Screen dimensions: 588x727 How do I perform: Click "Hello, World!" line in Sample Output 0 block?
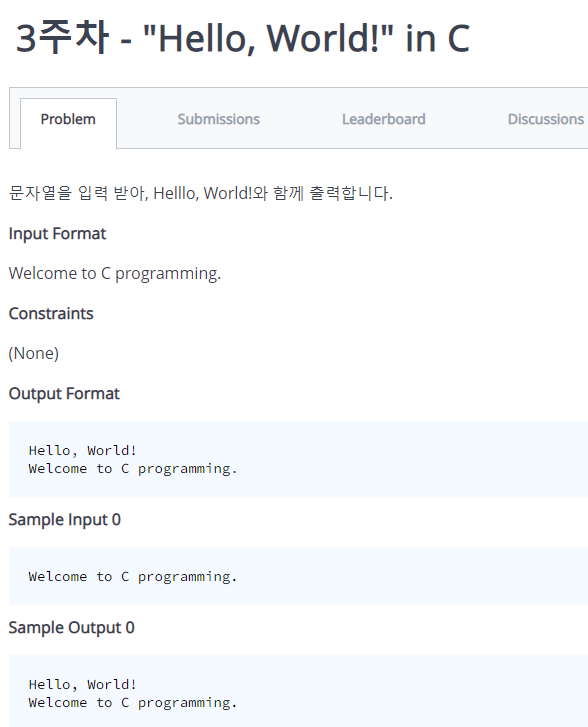point(83,685)
